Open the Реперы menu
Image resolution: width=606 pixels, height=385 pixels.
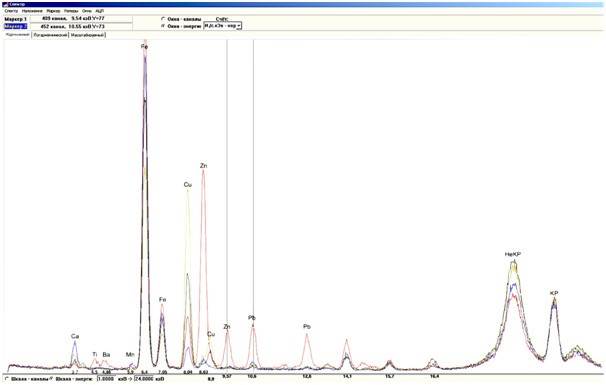(x=71, y=11)
